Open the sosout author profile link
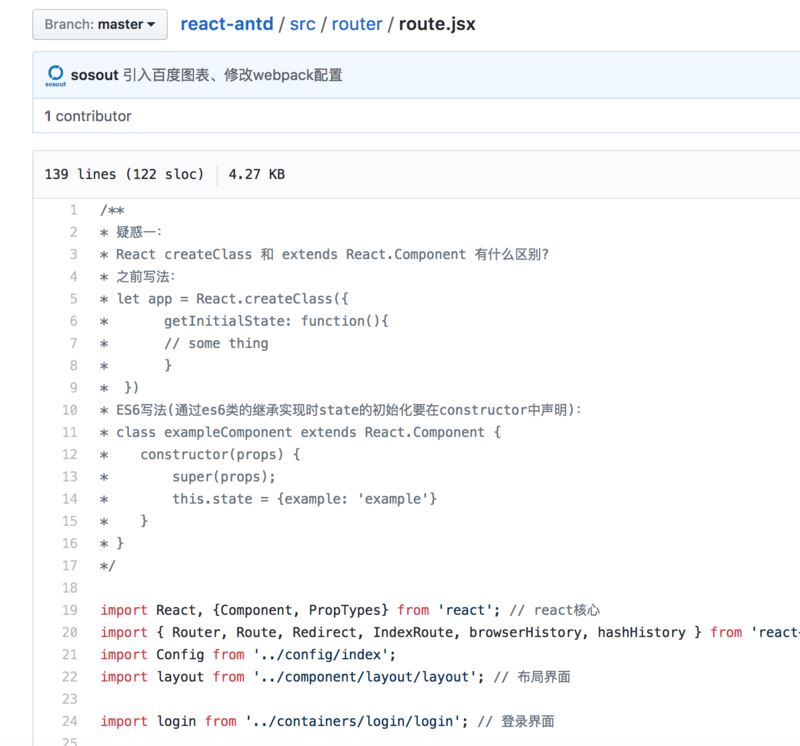800x746 pixels. pyautogui.click(x=94, y=76)
